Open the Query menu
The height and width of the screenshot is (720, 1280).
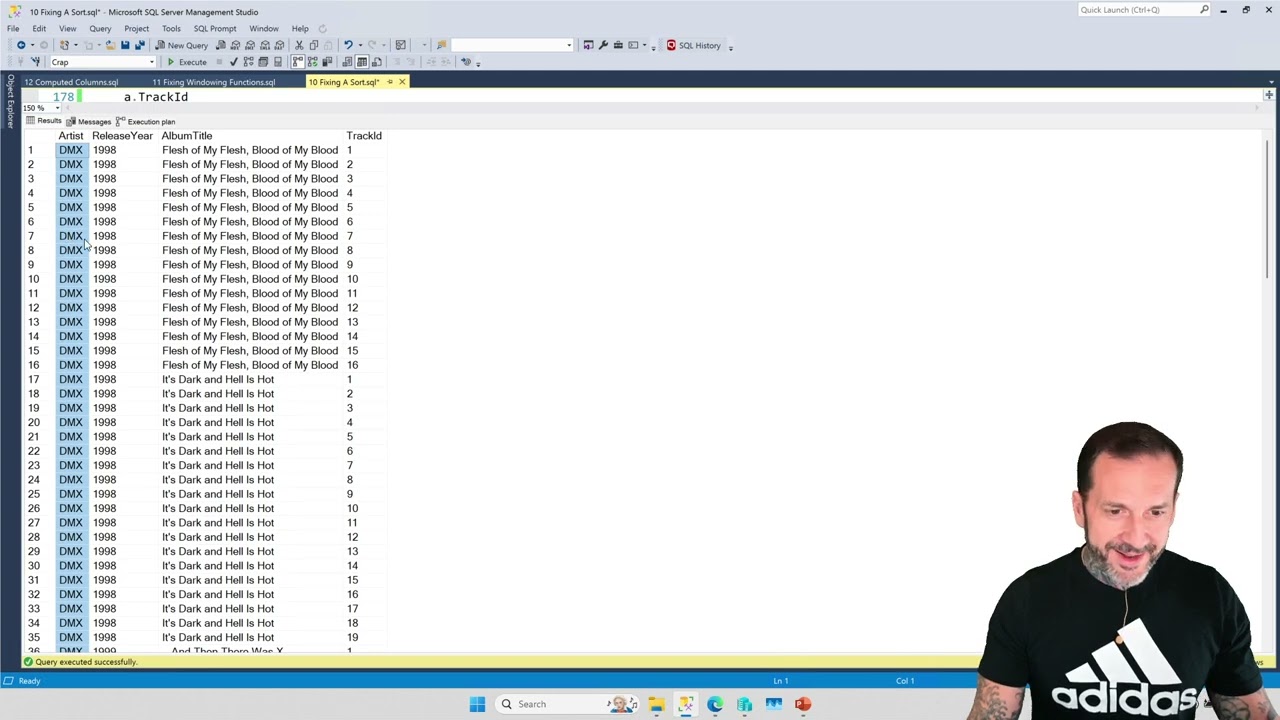pos(100,28)
